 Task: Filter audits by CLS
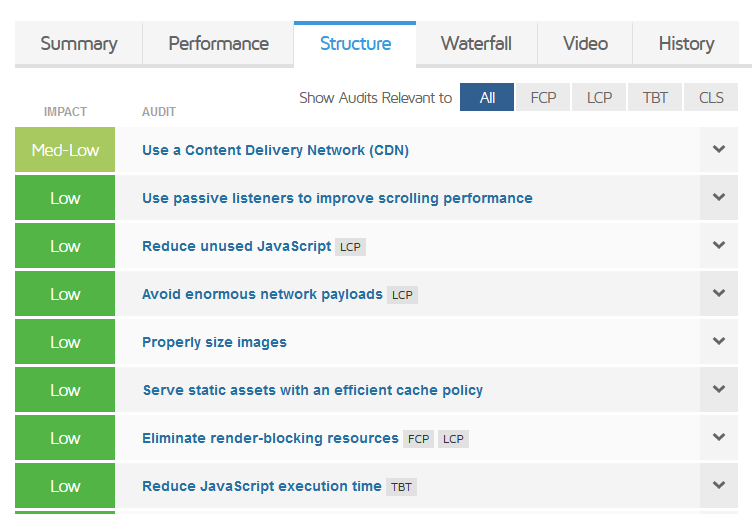pos(711,97)
